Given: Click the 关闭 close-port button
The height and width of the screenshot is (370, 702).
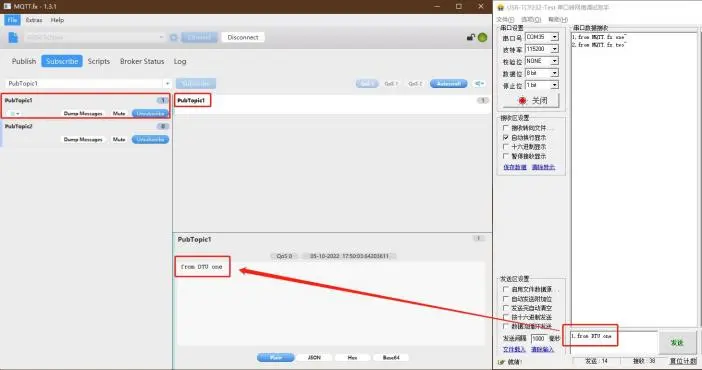Looking at the screenshot, I should pyautogui.click(x=531, y=100).
